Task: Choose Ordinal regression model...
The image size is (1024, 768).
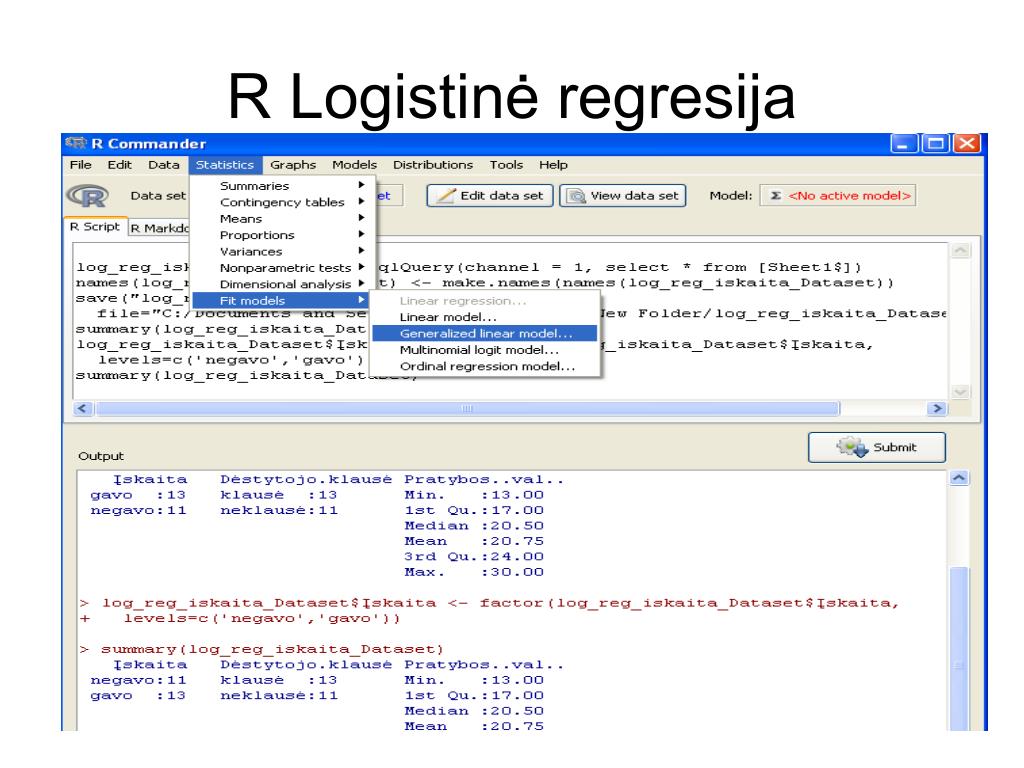Action: (485, 366)
